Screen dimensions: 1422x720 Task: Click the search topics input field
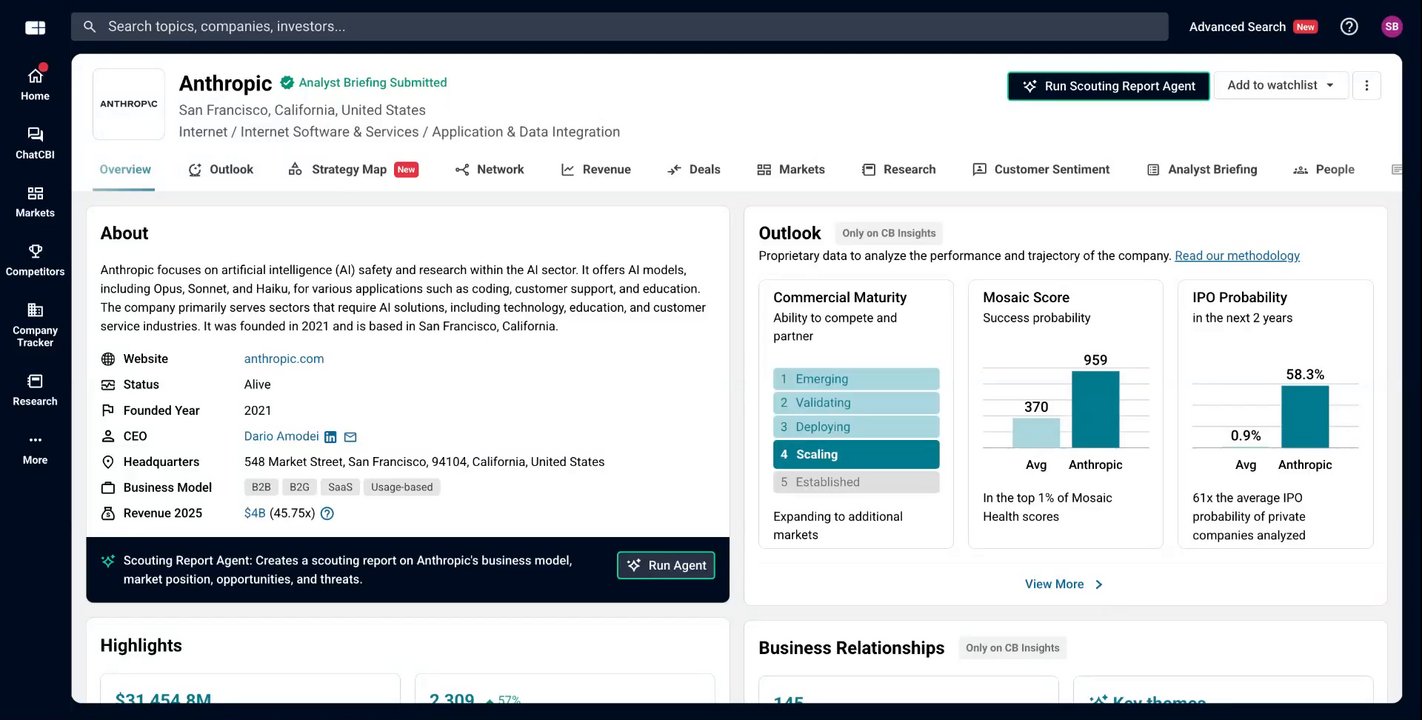[619, 27]
